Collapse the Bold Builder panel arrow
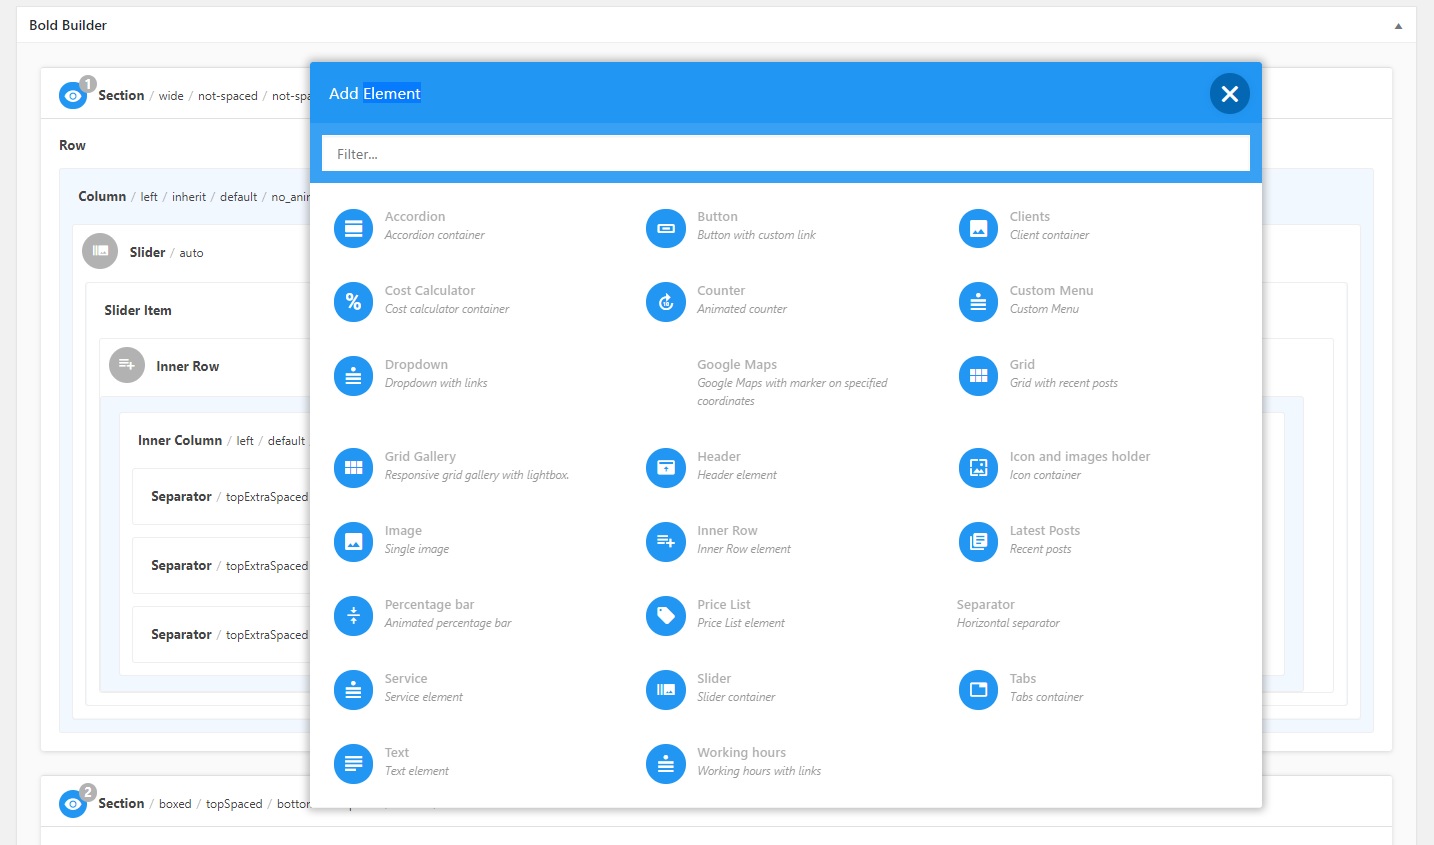The image size is (1434, 845). click(1398, 26)
